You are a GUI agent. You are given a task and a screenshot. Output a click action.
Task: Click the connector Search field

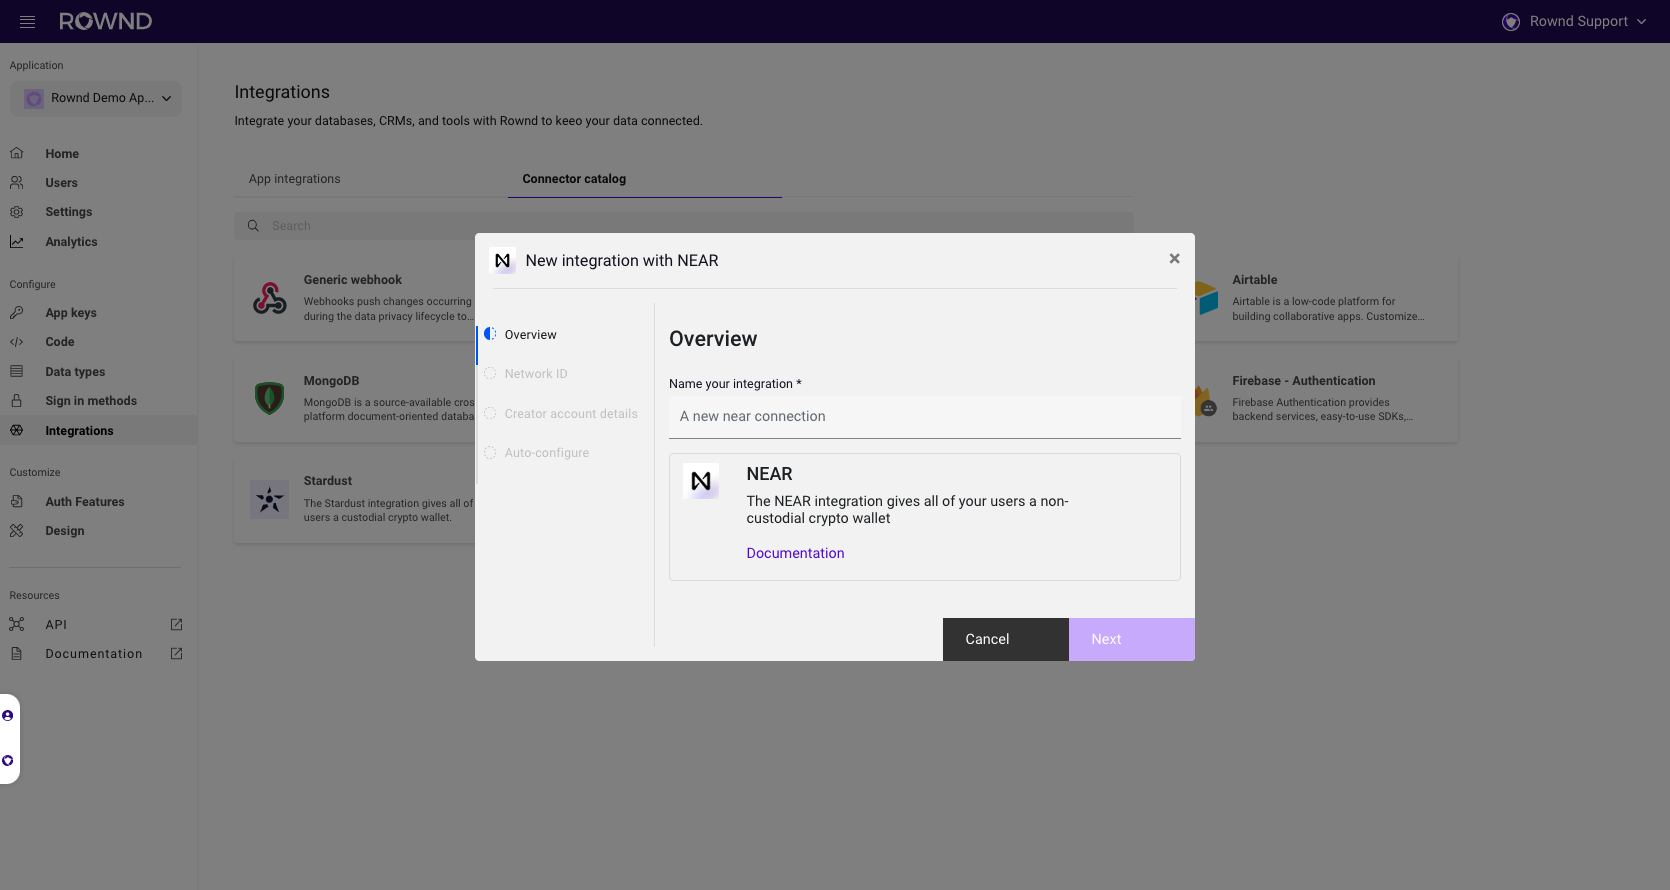(684, 226)
